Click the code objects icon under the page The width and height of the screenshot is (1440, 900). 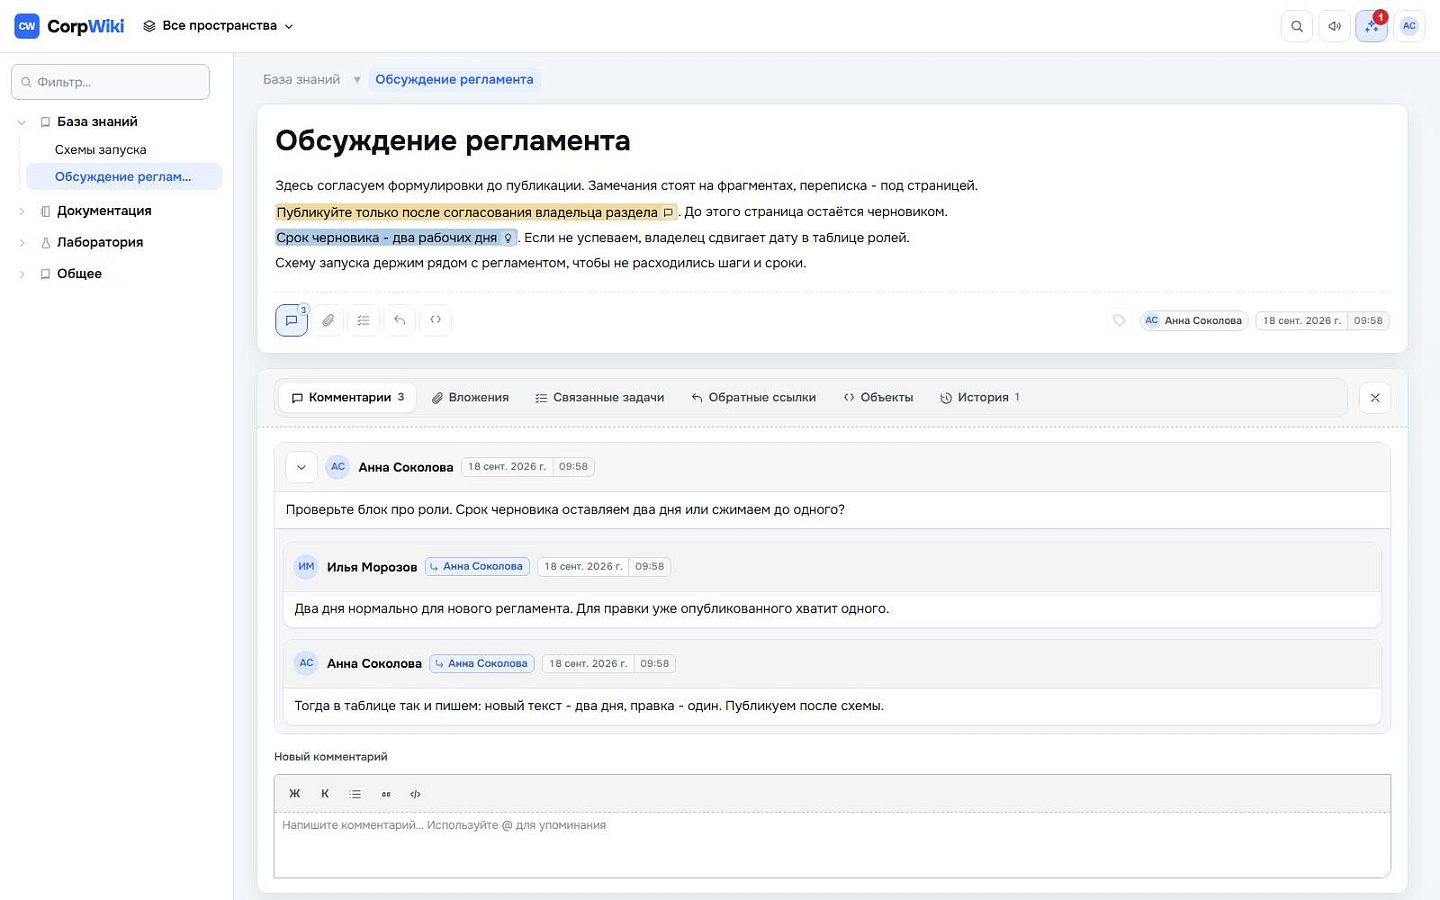[436, 320]
